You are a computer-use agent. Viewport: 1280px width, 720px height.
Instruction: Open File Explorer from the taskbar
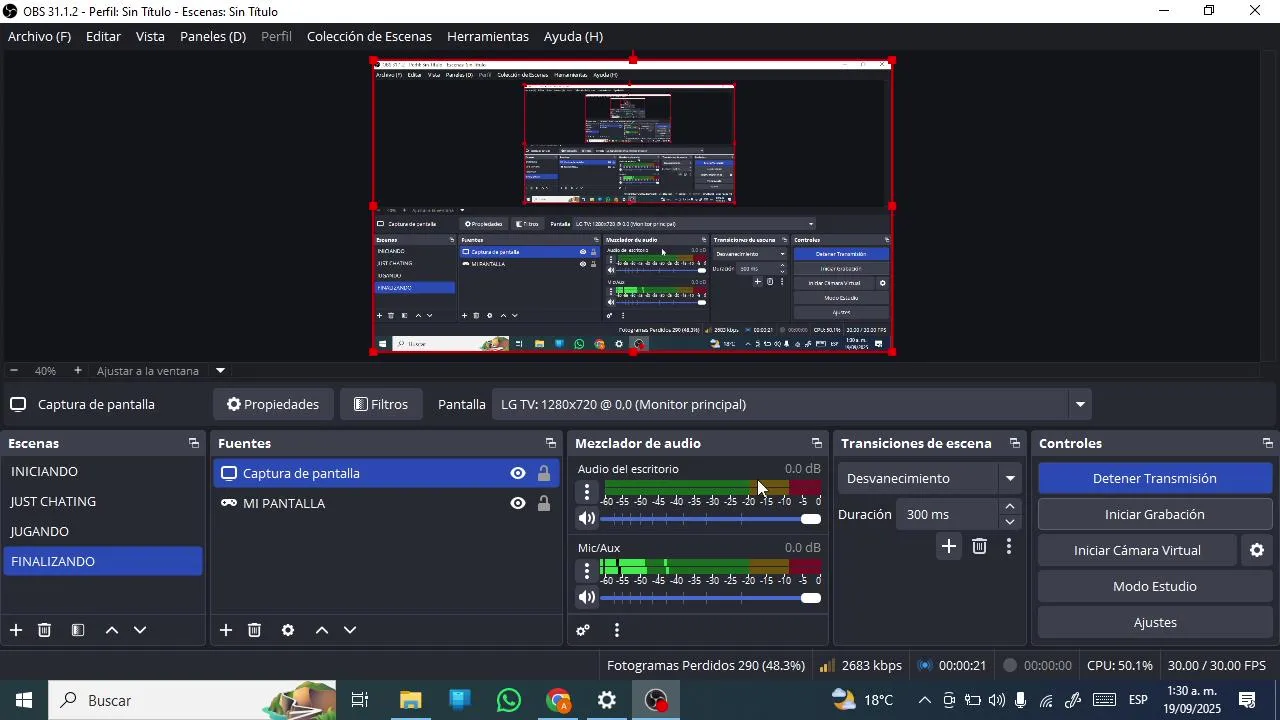[411, 700]
